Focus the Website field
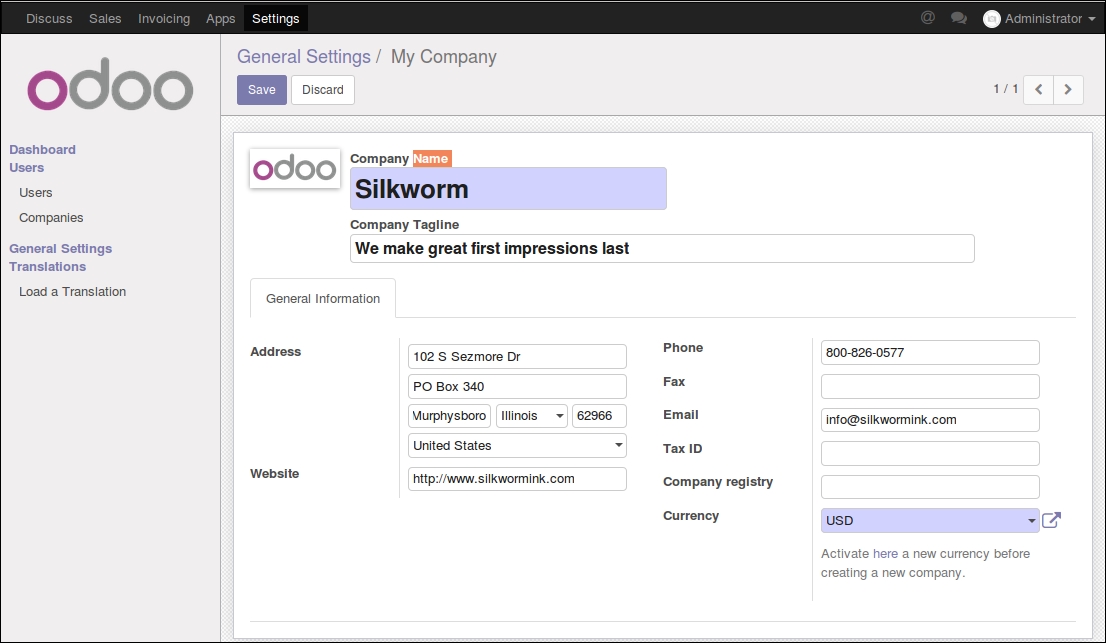 click(x=517, y=479)
